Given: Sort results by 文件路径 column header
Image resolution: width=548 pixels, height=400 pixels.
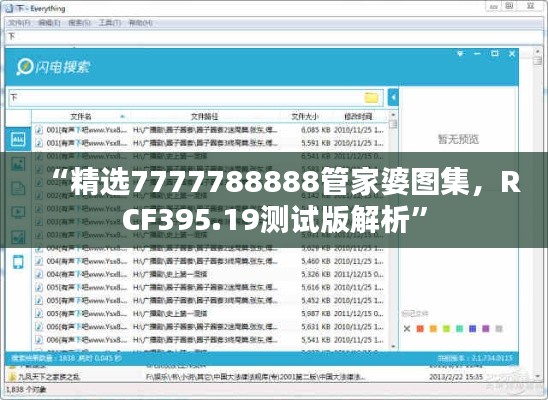Looking at the screenshot, I should pos(204,116).
